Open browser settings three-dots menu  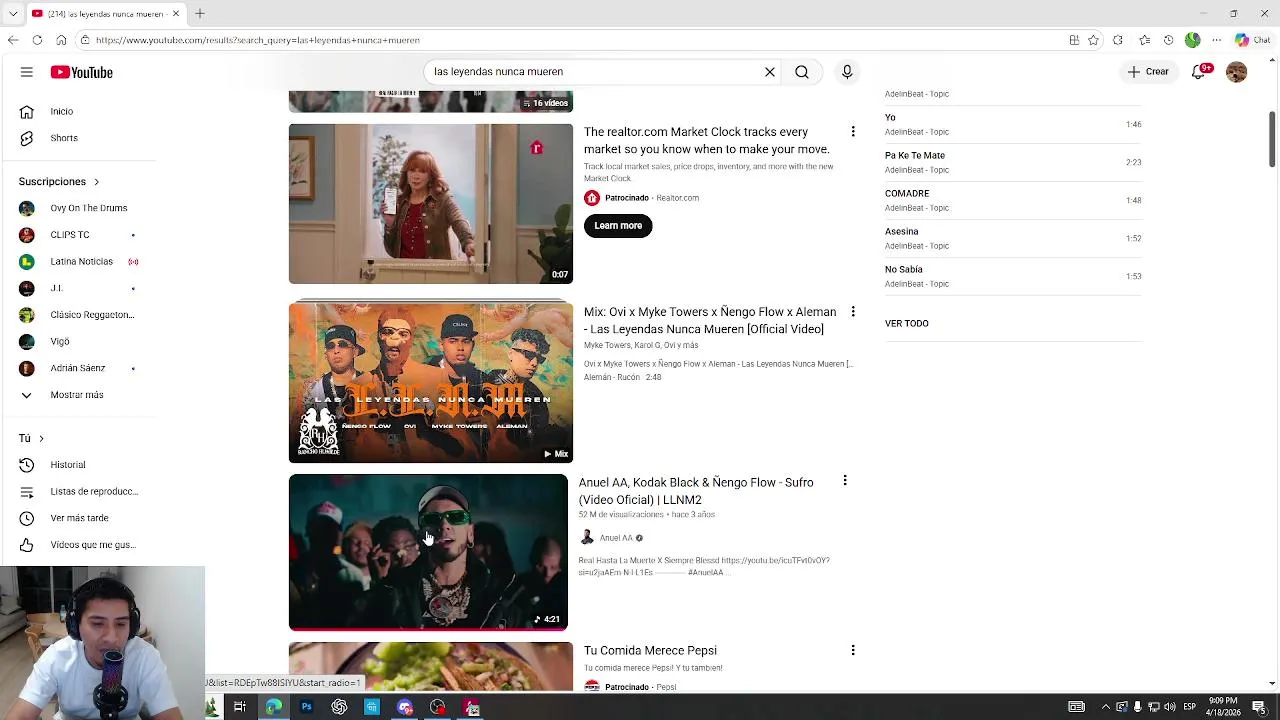[x=1216, y=40]
